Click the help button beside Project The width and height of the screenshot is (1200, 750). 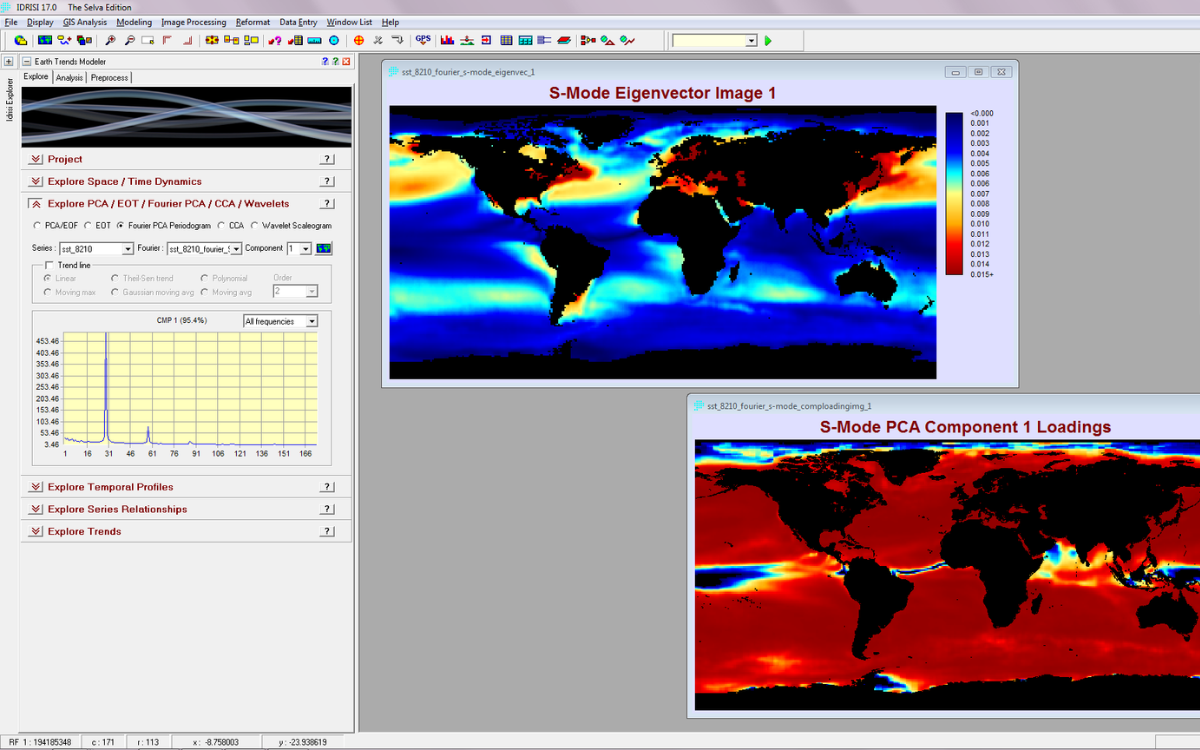(326, 159)
